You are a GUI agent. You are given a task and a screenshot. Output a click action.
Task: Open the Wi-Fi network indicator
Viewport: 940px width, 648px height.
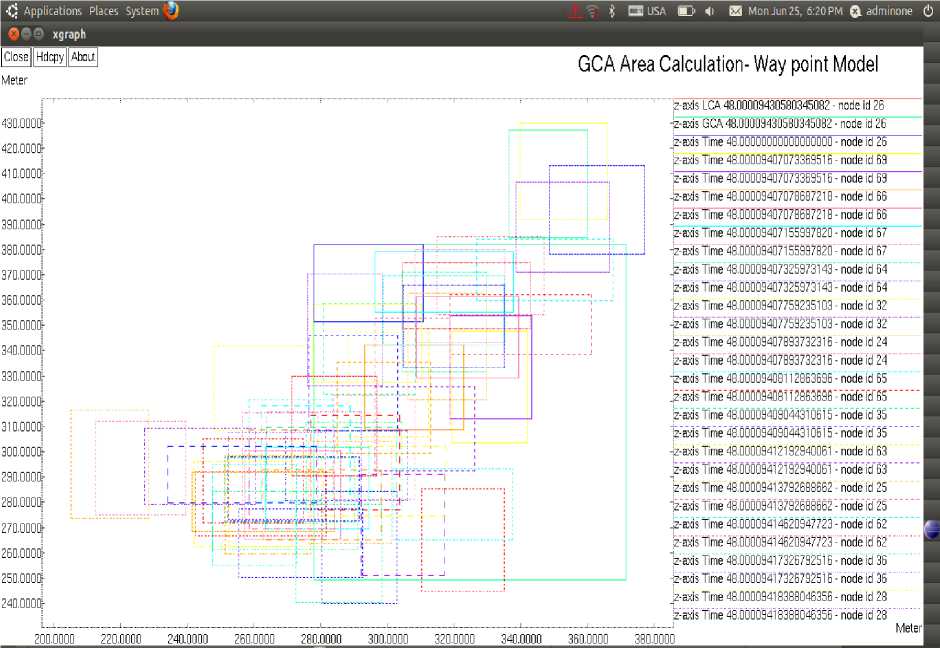(591, 11)
